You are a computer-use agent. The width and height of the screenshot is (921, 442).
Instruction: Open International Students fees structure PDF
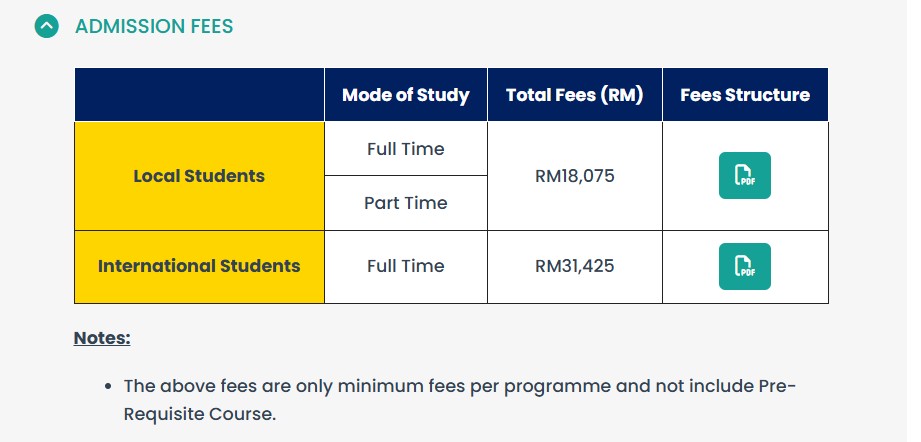[x=744, y=266]
